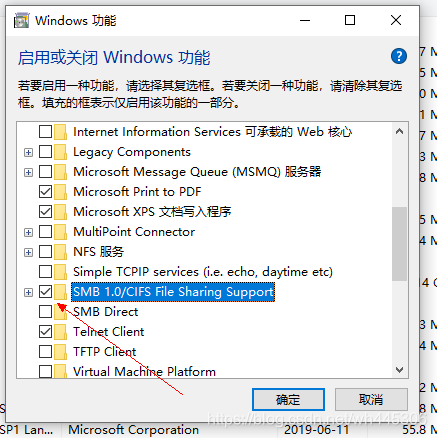Confirm changes with the 确定 button
Viewport: 437px width, 438px height.
click(288, 399)
